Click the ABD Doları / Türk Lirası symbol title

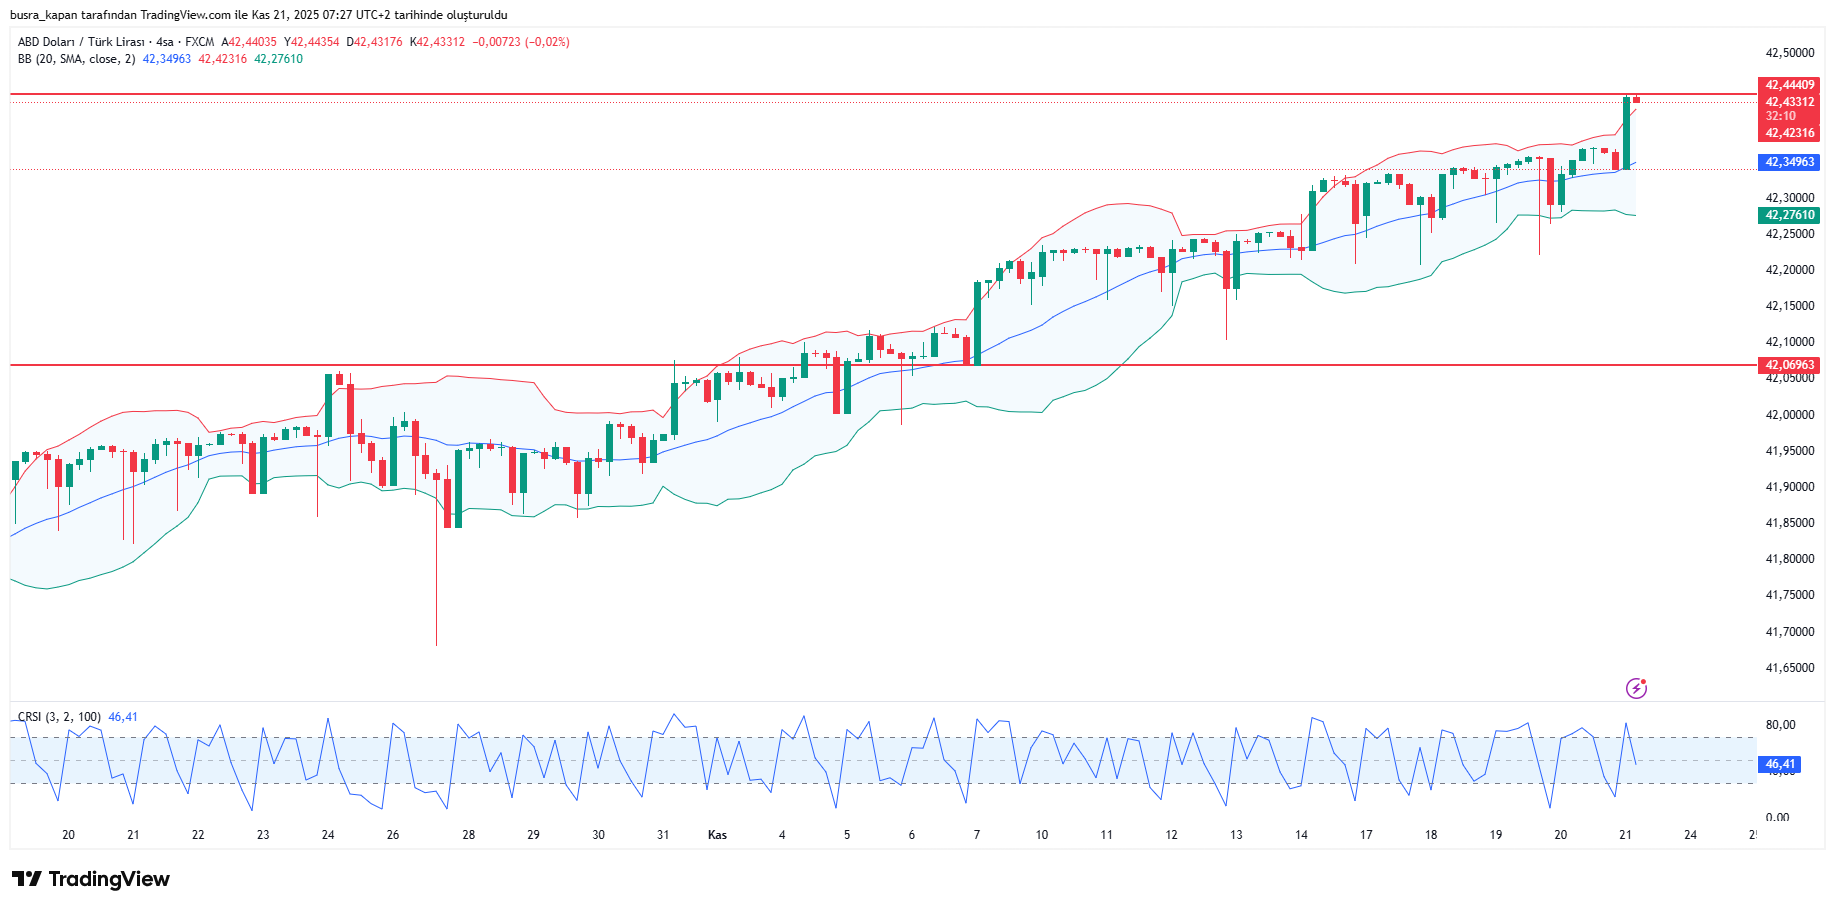81,42
